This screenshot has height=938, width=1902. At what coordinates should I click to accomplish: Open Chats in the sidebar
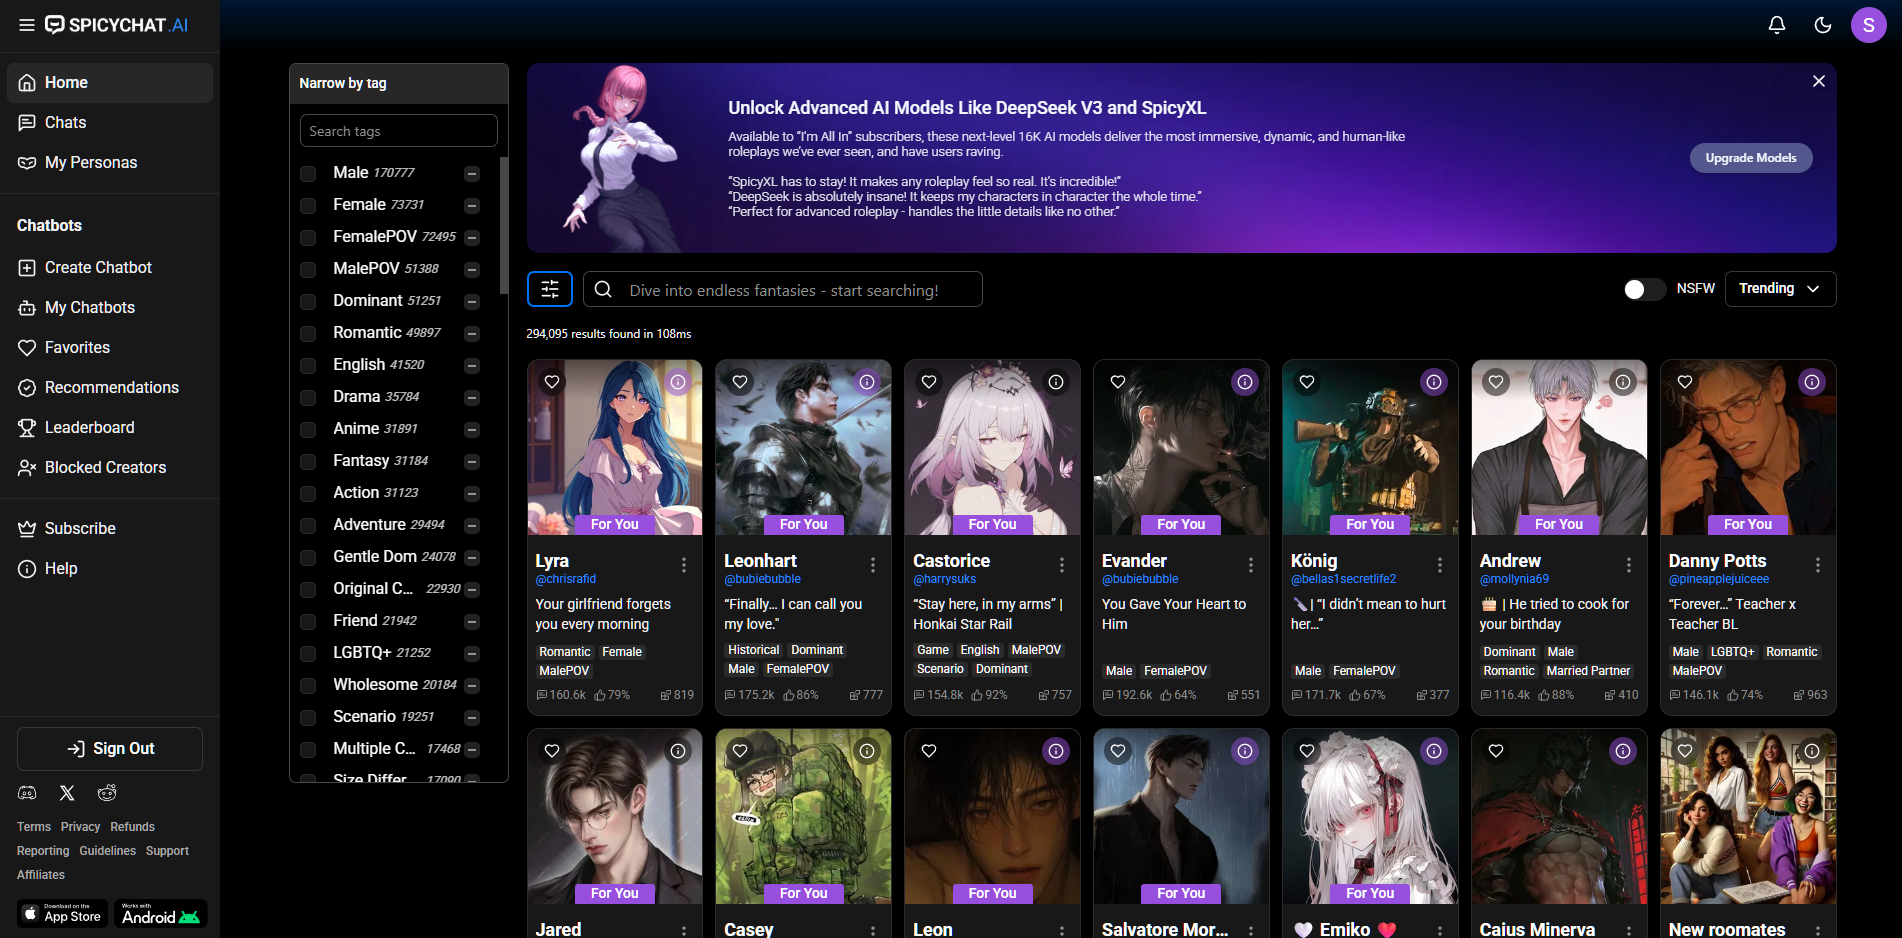point(110,123)
